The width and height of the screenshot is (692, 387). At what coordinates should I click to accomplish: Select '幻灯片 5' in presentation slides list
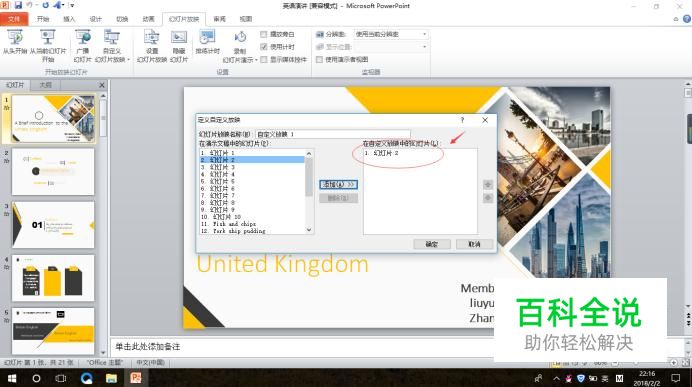coord(252,181)
